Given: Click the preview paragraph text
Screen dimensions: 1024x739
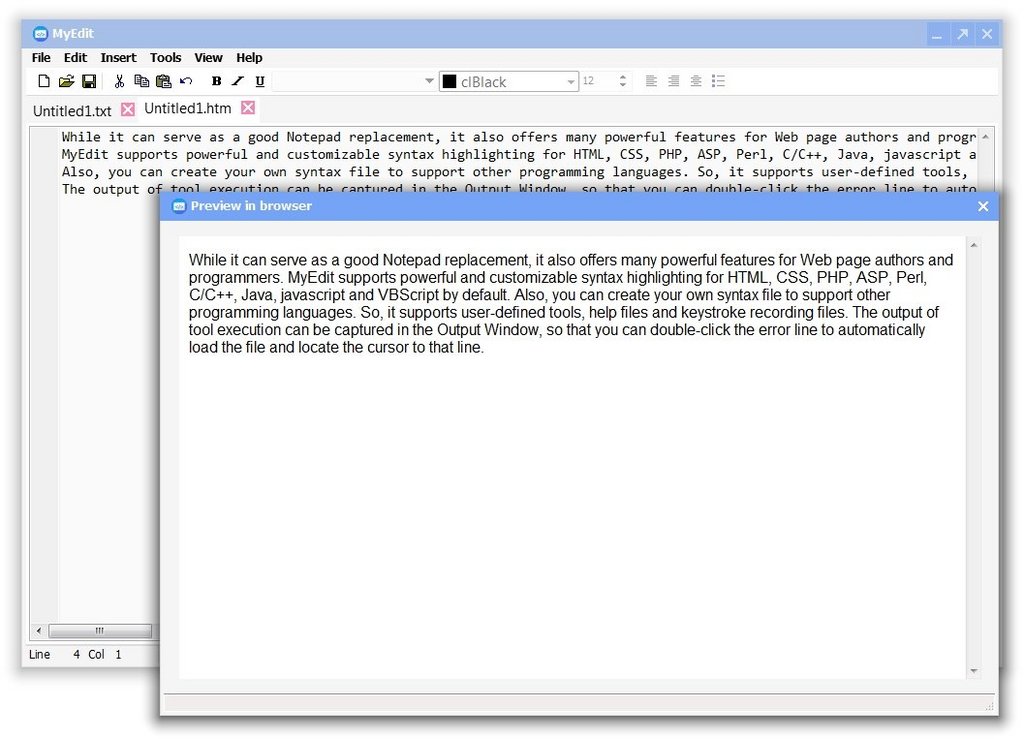Looking at the screenshot, I should (571, 304).
